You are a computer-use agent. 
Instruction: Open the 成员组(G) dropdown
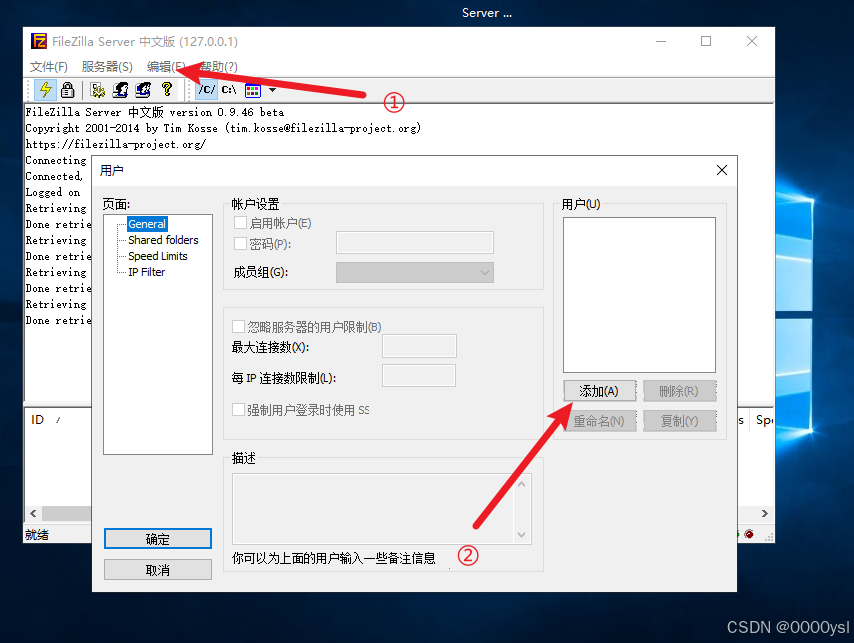(415, 272)
